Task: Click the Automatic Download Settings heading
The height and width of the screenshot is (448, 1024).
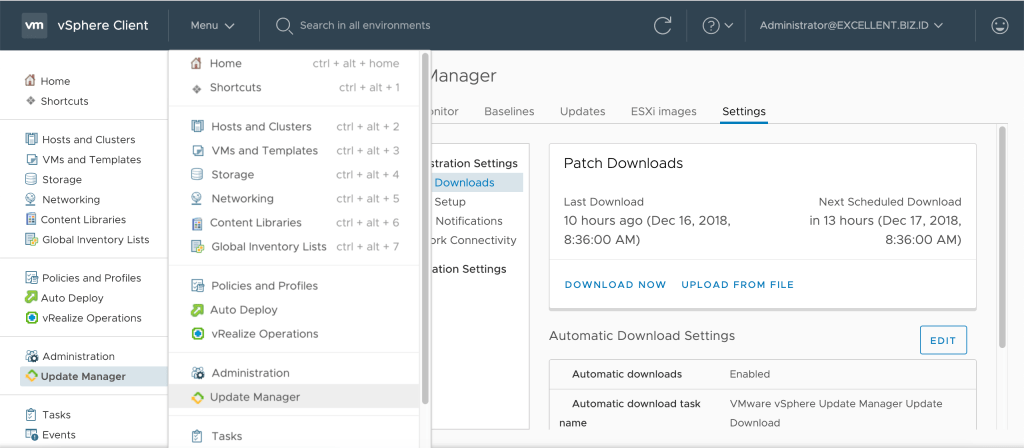Action: coord(642,336)
